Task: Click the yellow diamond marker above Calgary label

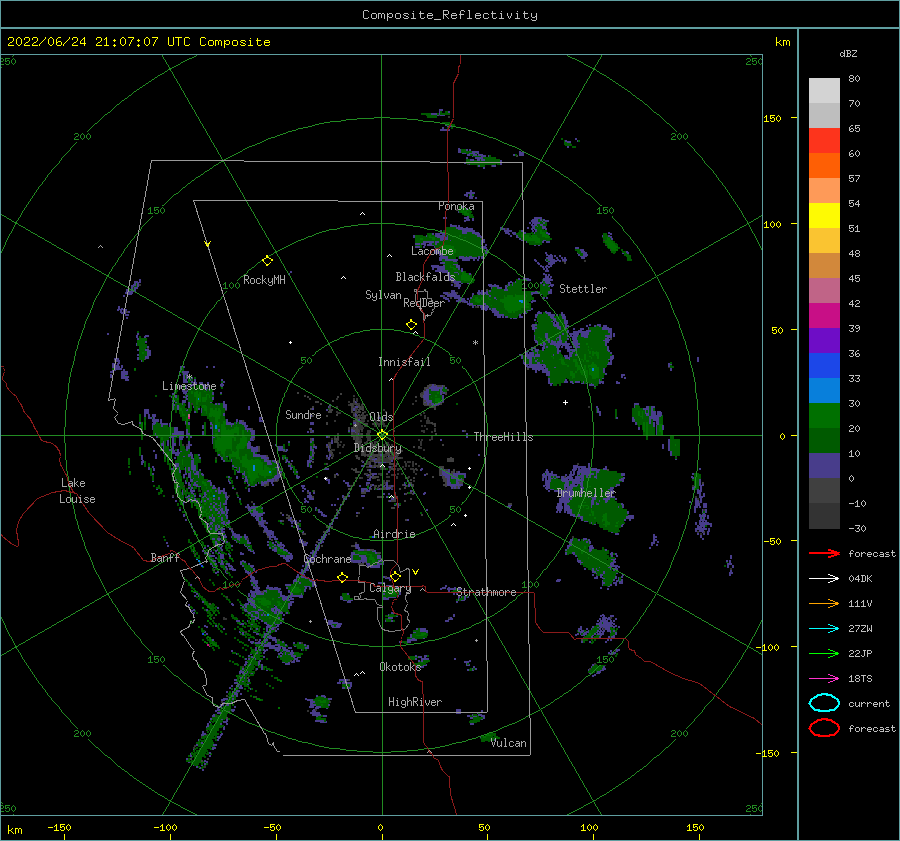Action: [395, 576]
